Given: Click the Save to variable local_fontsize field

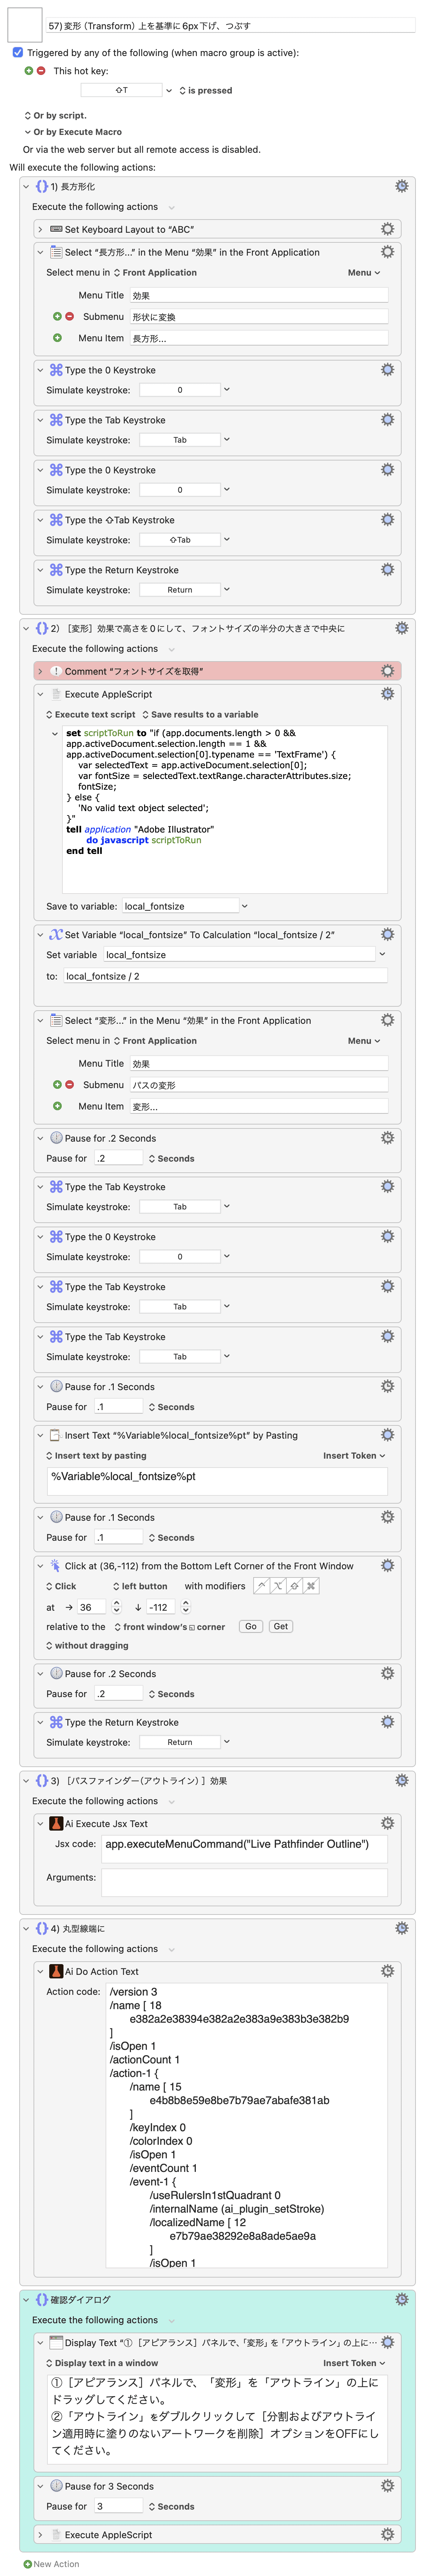Looking at the screenshot, I should (181, 906).
